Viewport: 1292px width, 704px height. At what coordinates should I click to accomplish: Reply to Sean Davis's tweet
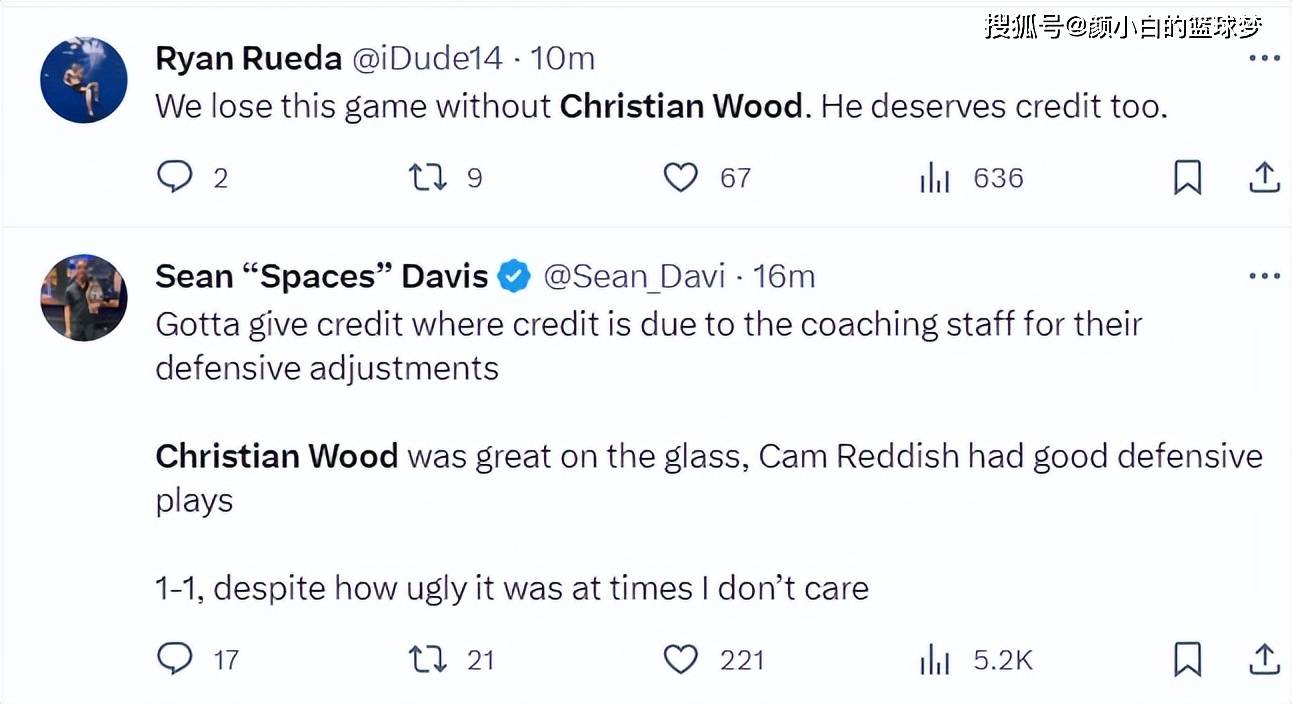click(176, 659)
